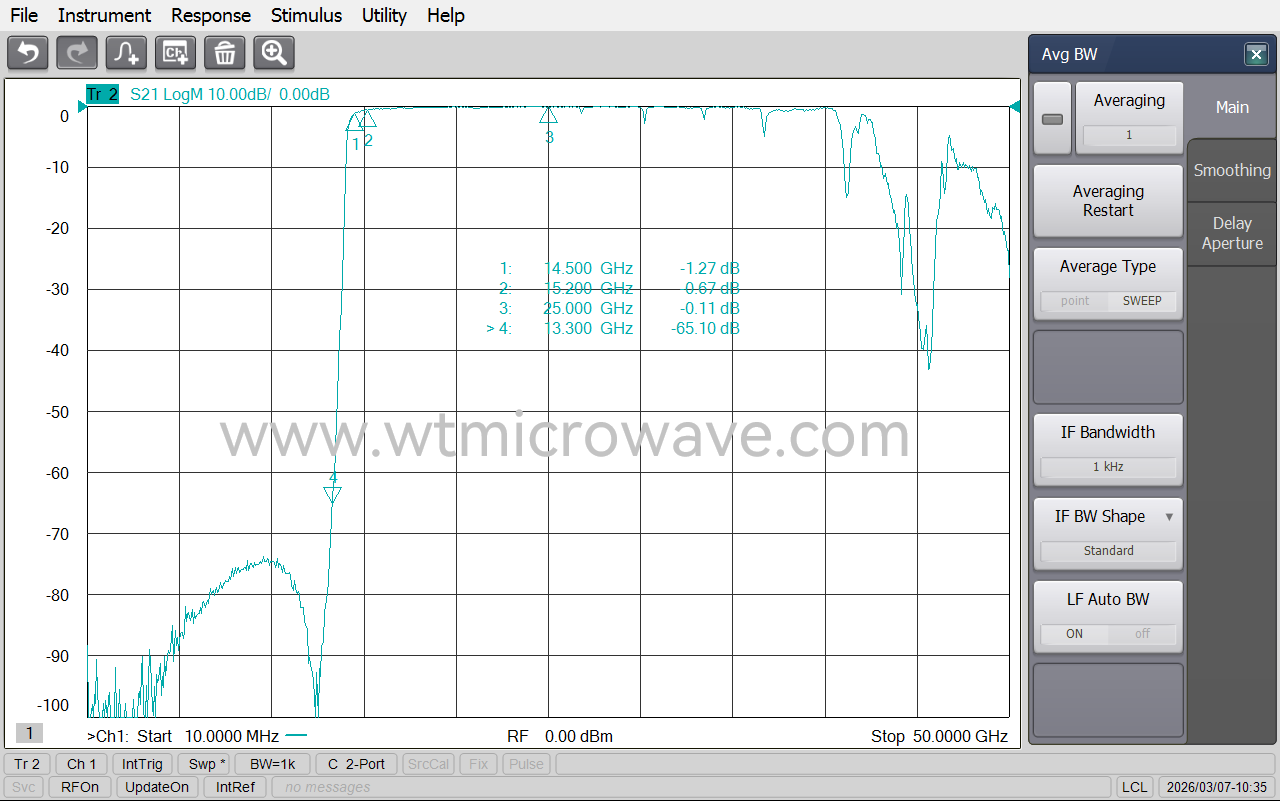The height and width of the screenshot is (801, 1280).
Task: Select marker 4 on filter skirt
Action: pyautogui.click(x=333, y=495)
